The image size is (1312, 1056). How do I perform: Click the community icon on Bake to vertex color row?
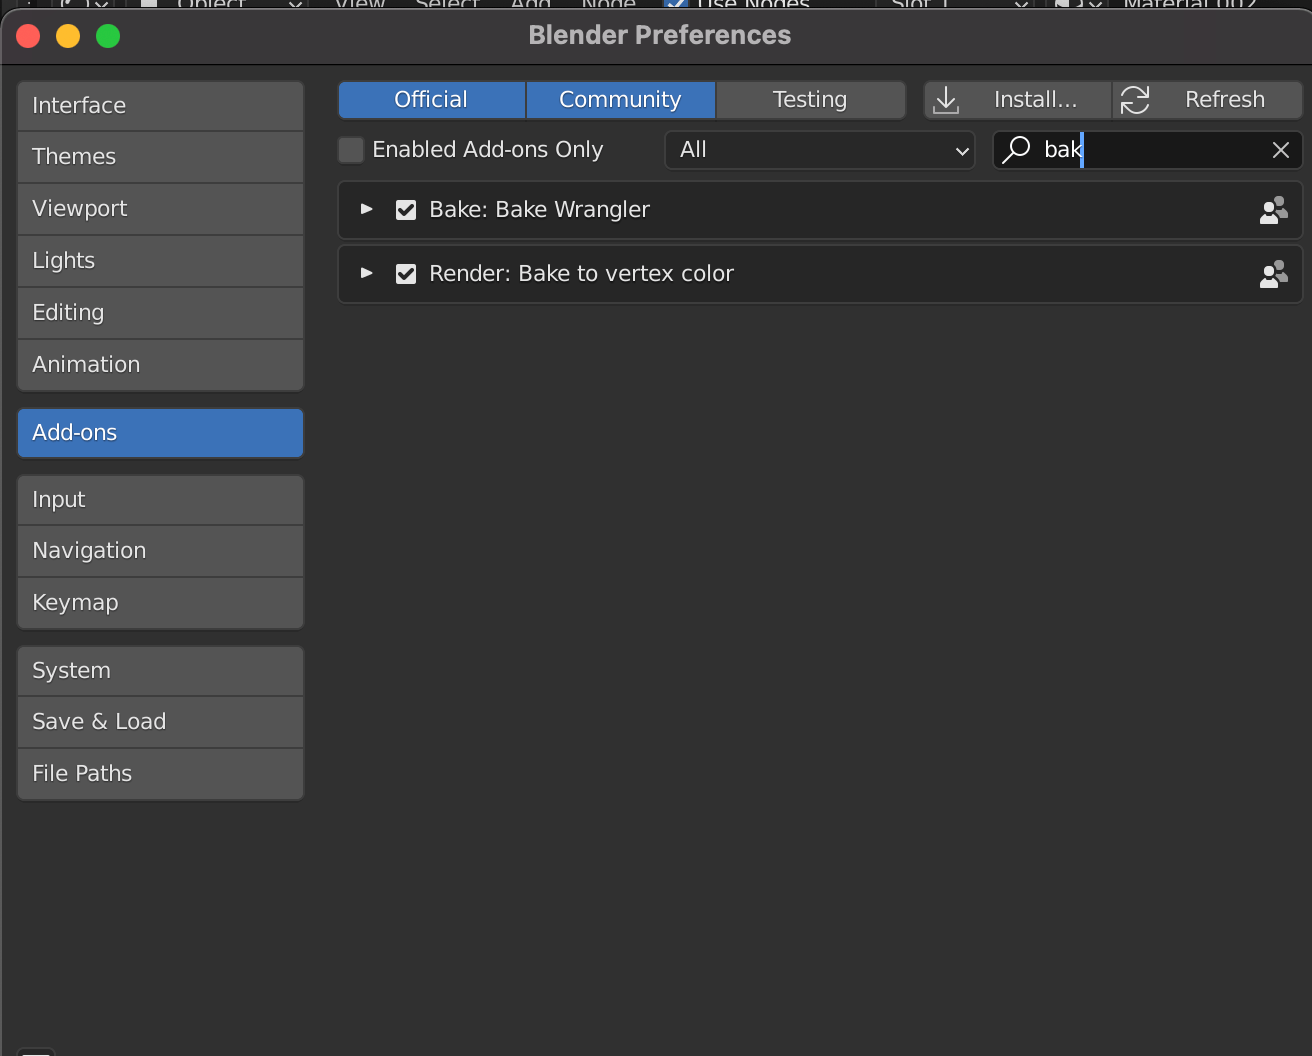tap(1273, 274)
